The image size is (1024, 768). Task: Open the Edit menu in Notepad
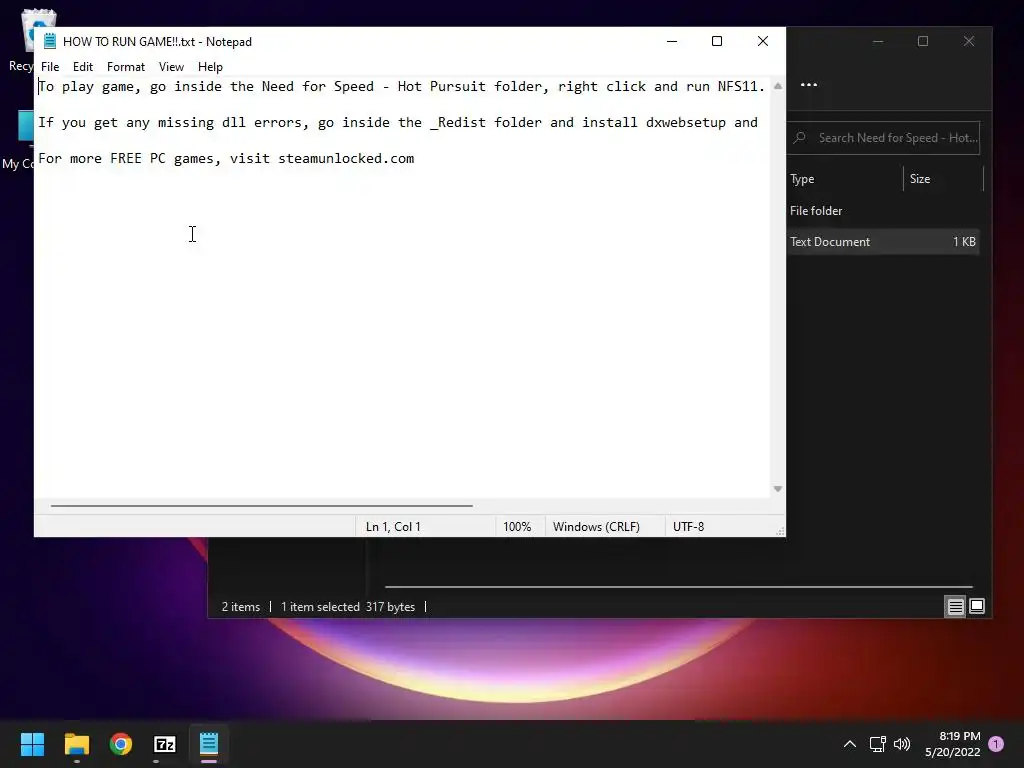[x=82, y=67]
